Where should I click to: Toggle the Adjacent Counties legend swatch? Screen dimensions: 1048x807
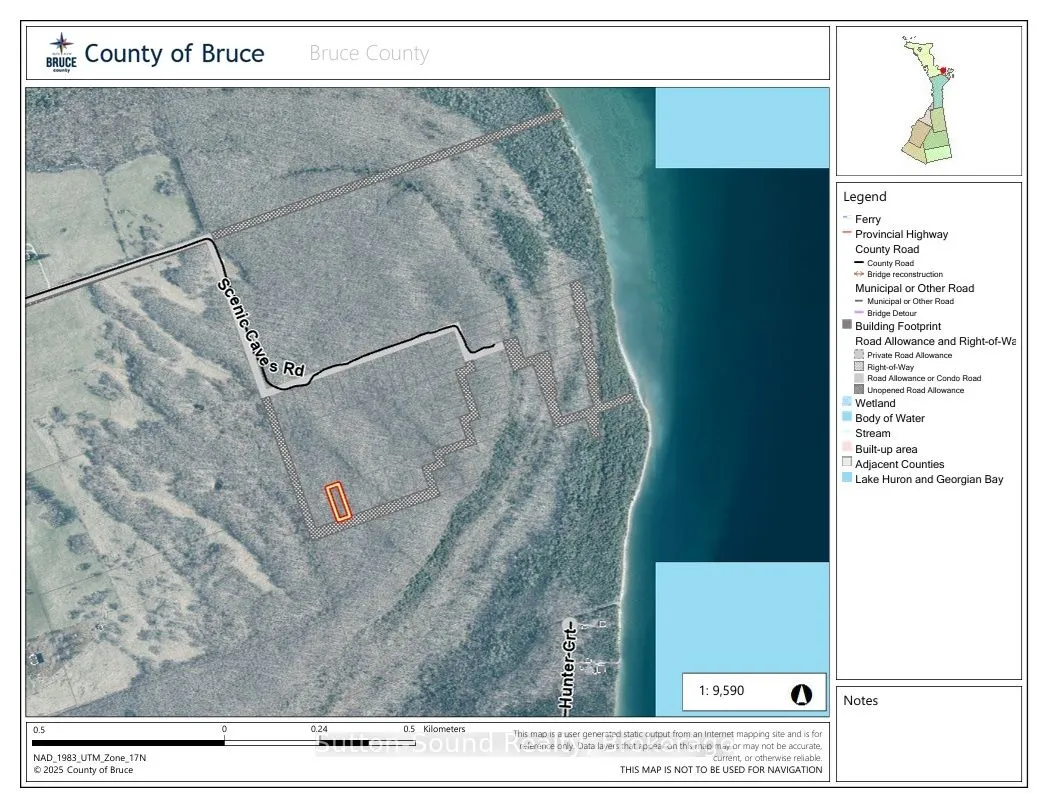pos(845,464)
